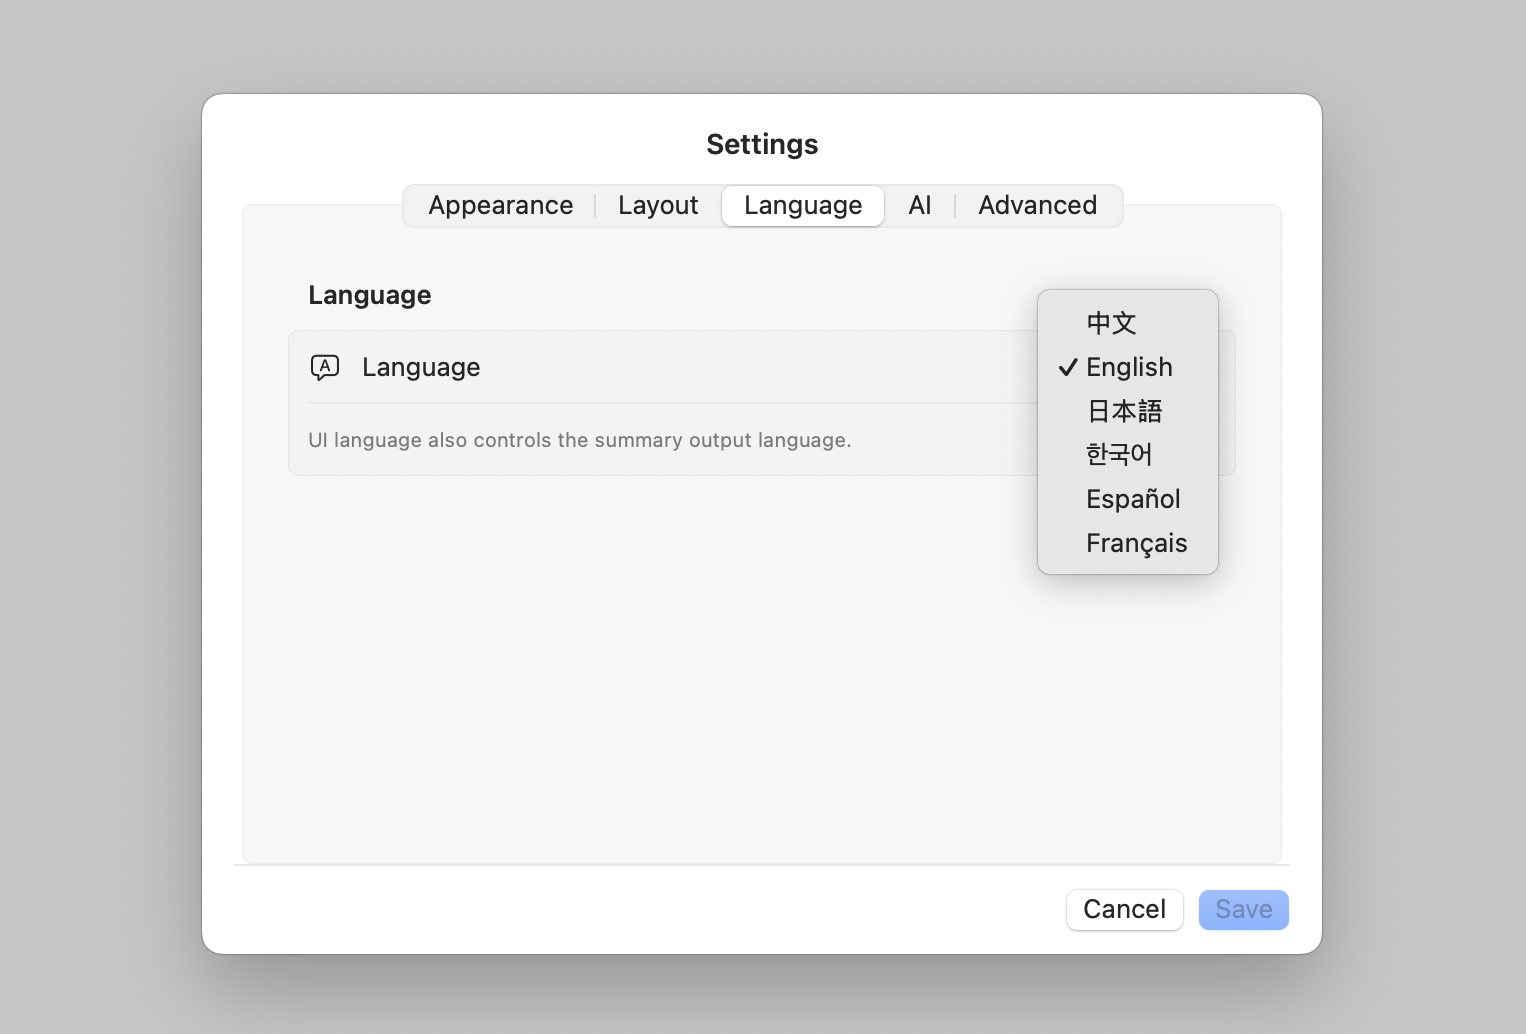
Task: Select Español from the dropdown menu
Action: [x=1133, y=499]
